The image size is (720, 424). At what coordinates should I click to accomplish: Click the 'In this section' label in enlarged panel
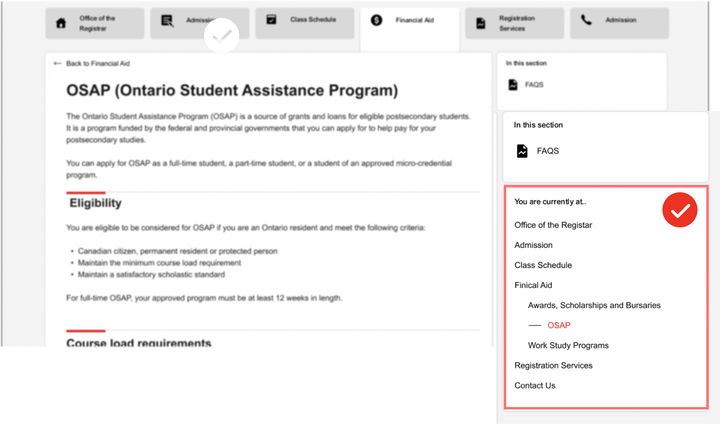coord(538,125)
